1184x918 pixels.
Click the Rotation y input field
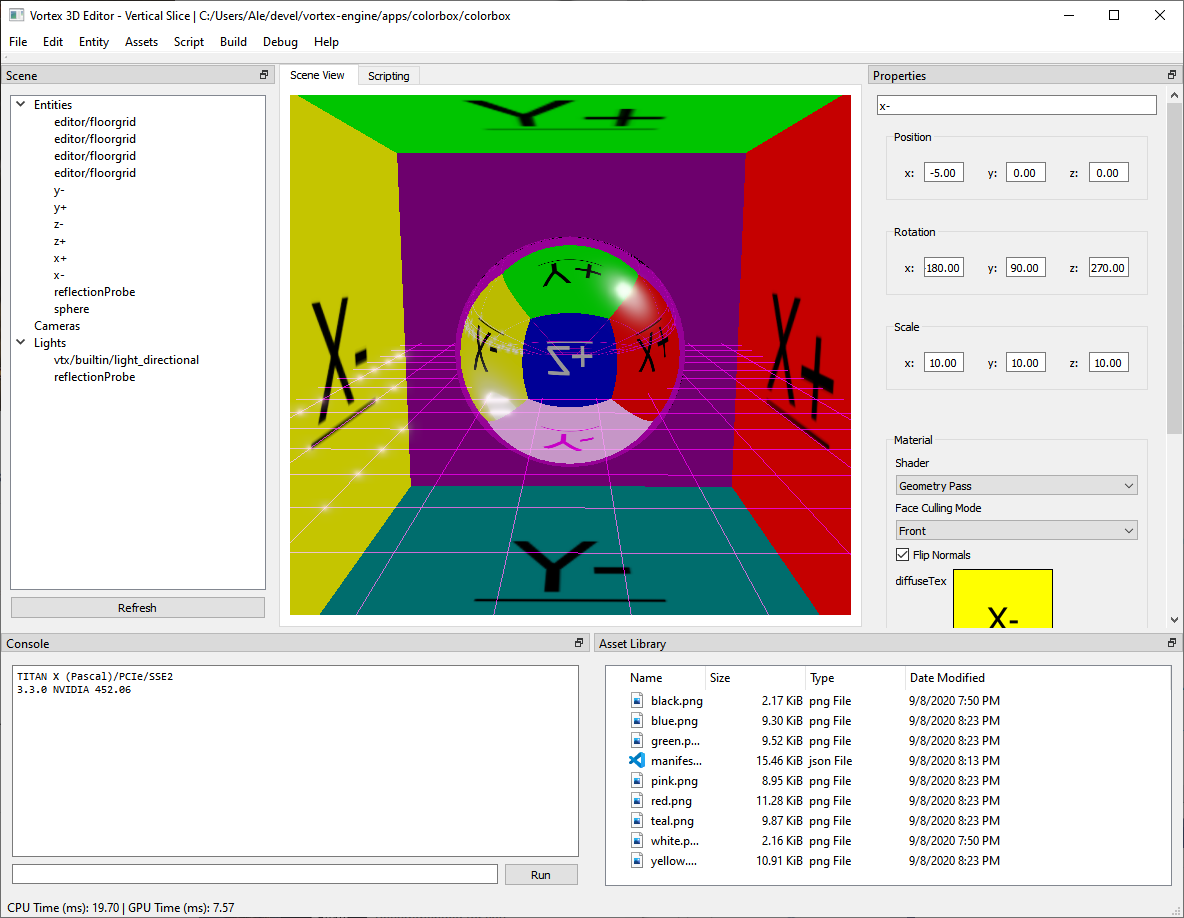pos(1025,268)
